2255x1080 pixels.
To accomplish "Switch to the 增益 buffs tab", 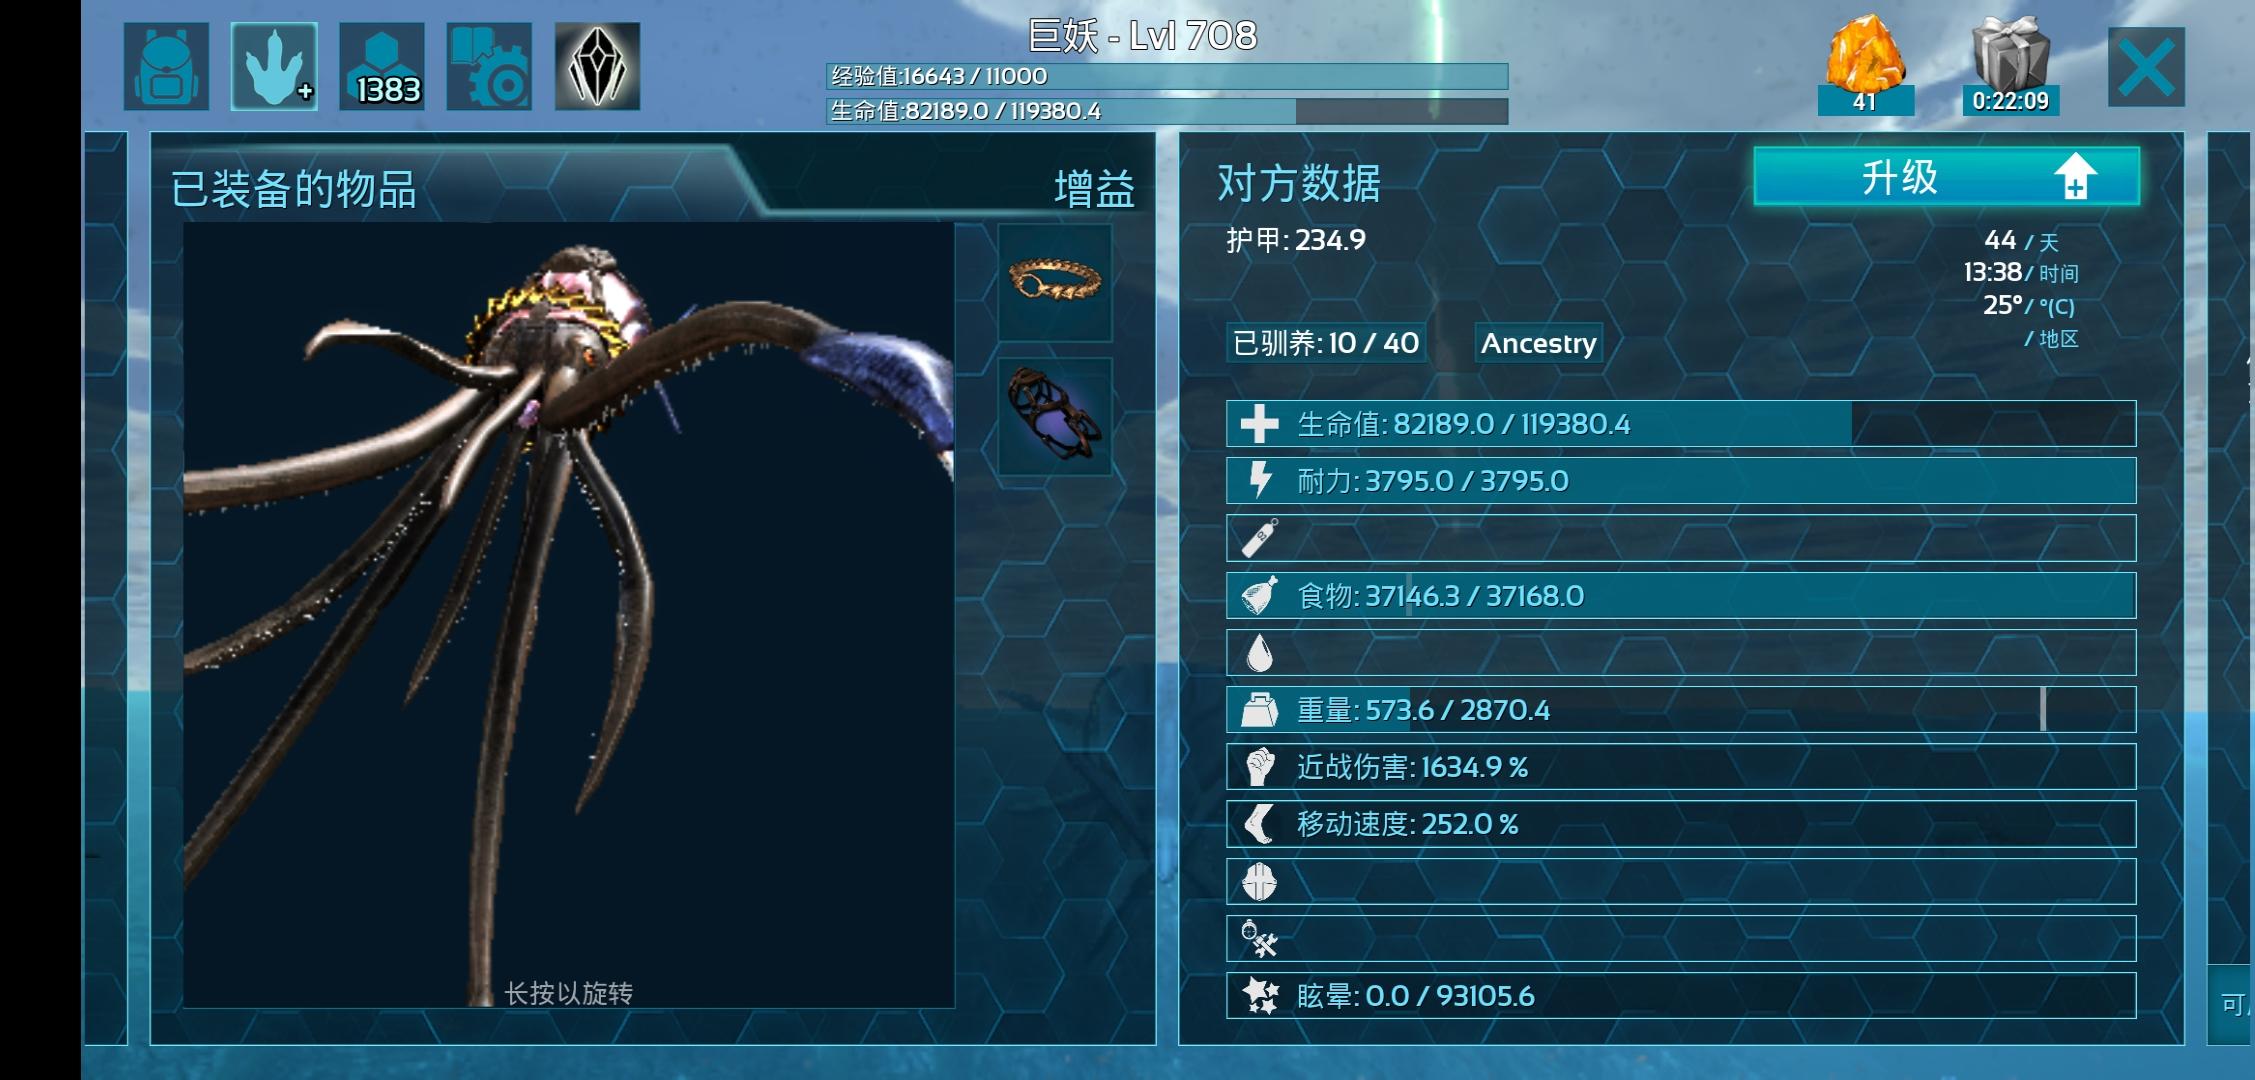I will click(1094, 188).
